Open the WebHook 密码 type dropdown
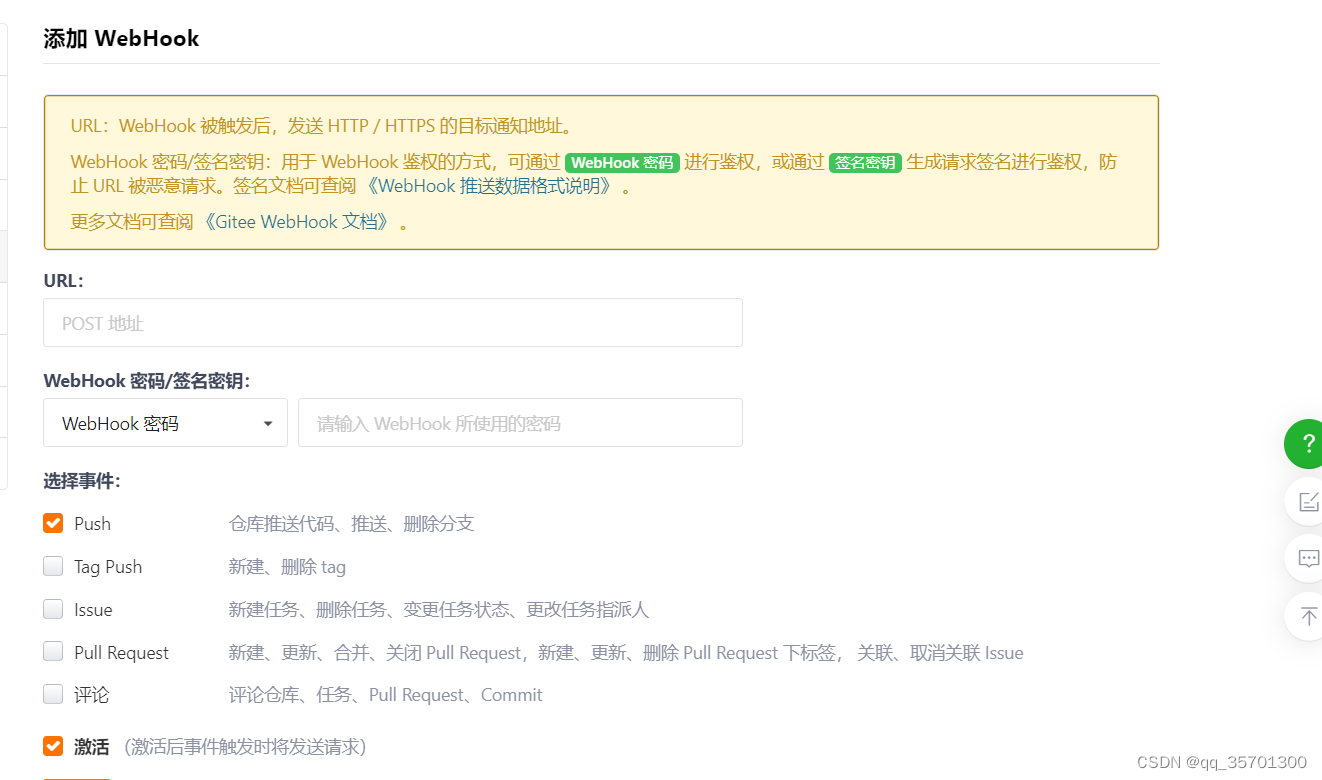The width and height of the screenshot is (1322, 780). (x=165, y=422)
